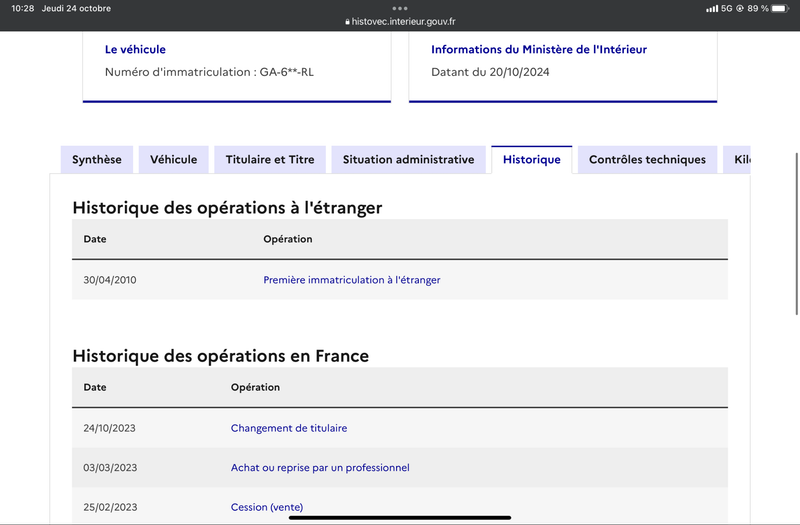Open the Titulaire et Titre tab
This screenshot has width=800, height=525.
tap(270, 160)
